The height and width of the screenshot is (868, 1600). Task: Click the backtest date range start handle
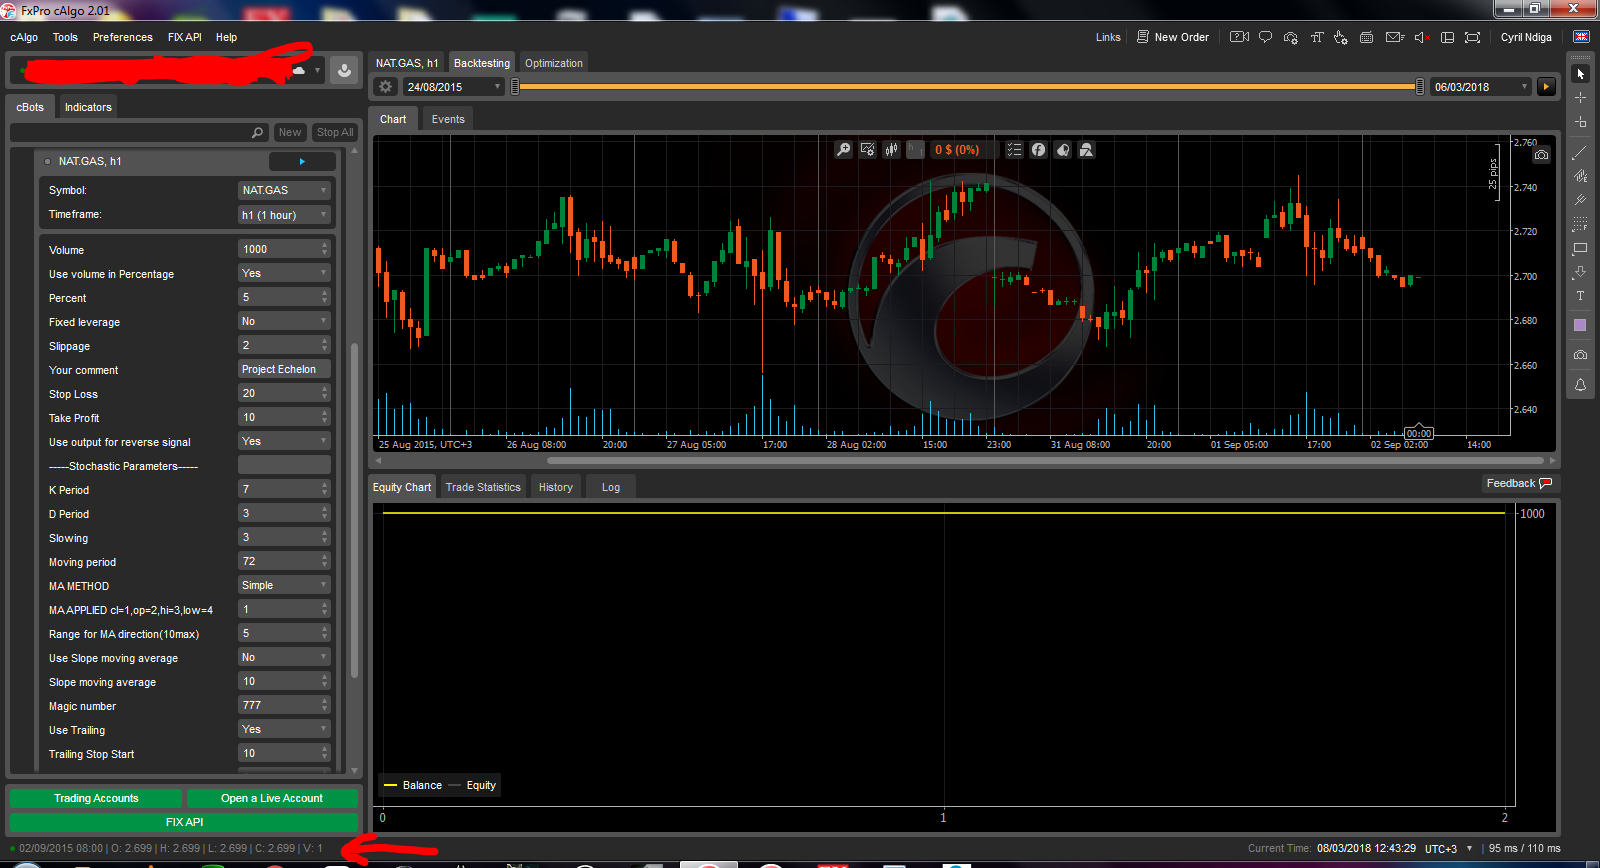[x=515, y=87]
